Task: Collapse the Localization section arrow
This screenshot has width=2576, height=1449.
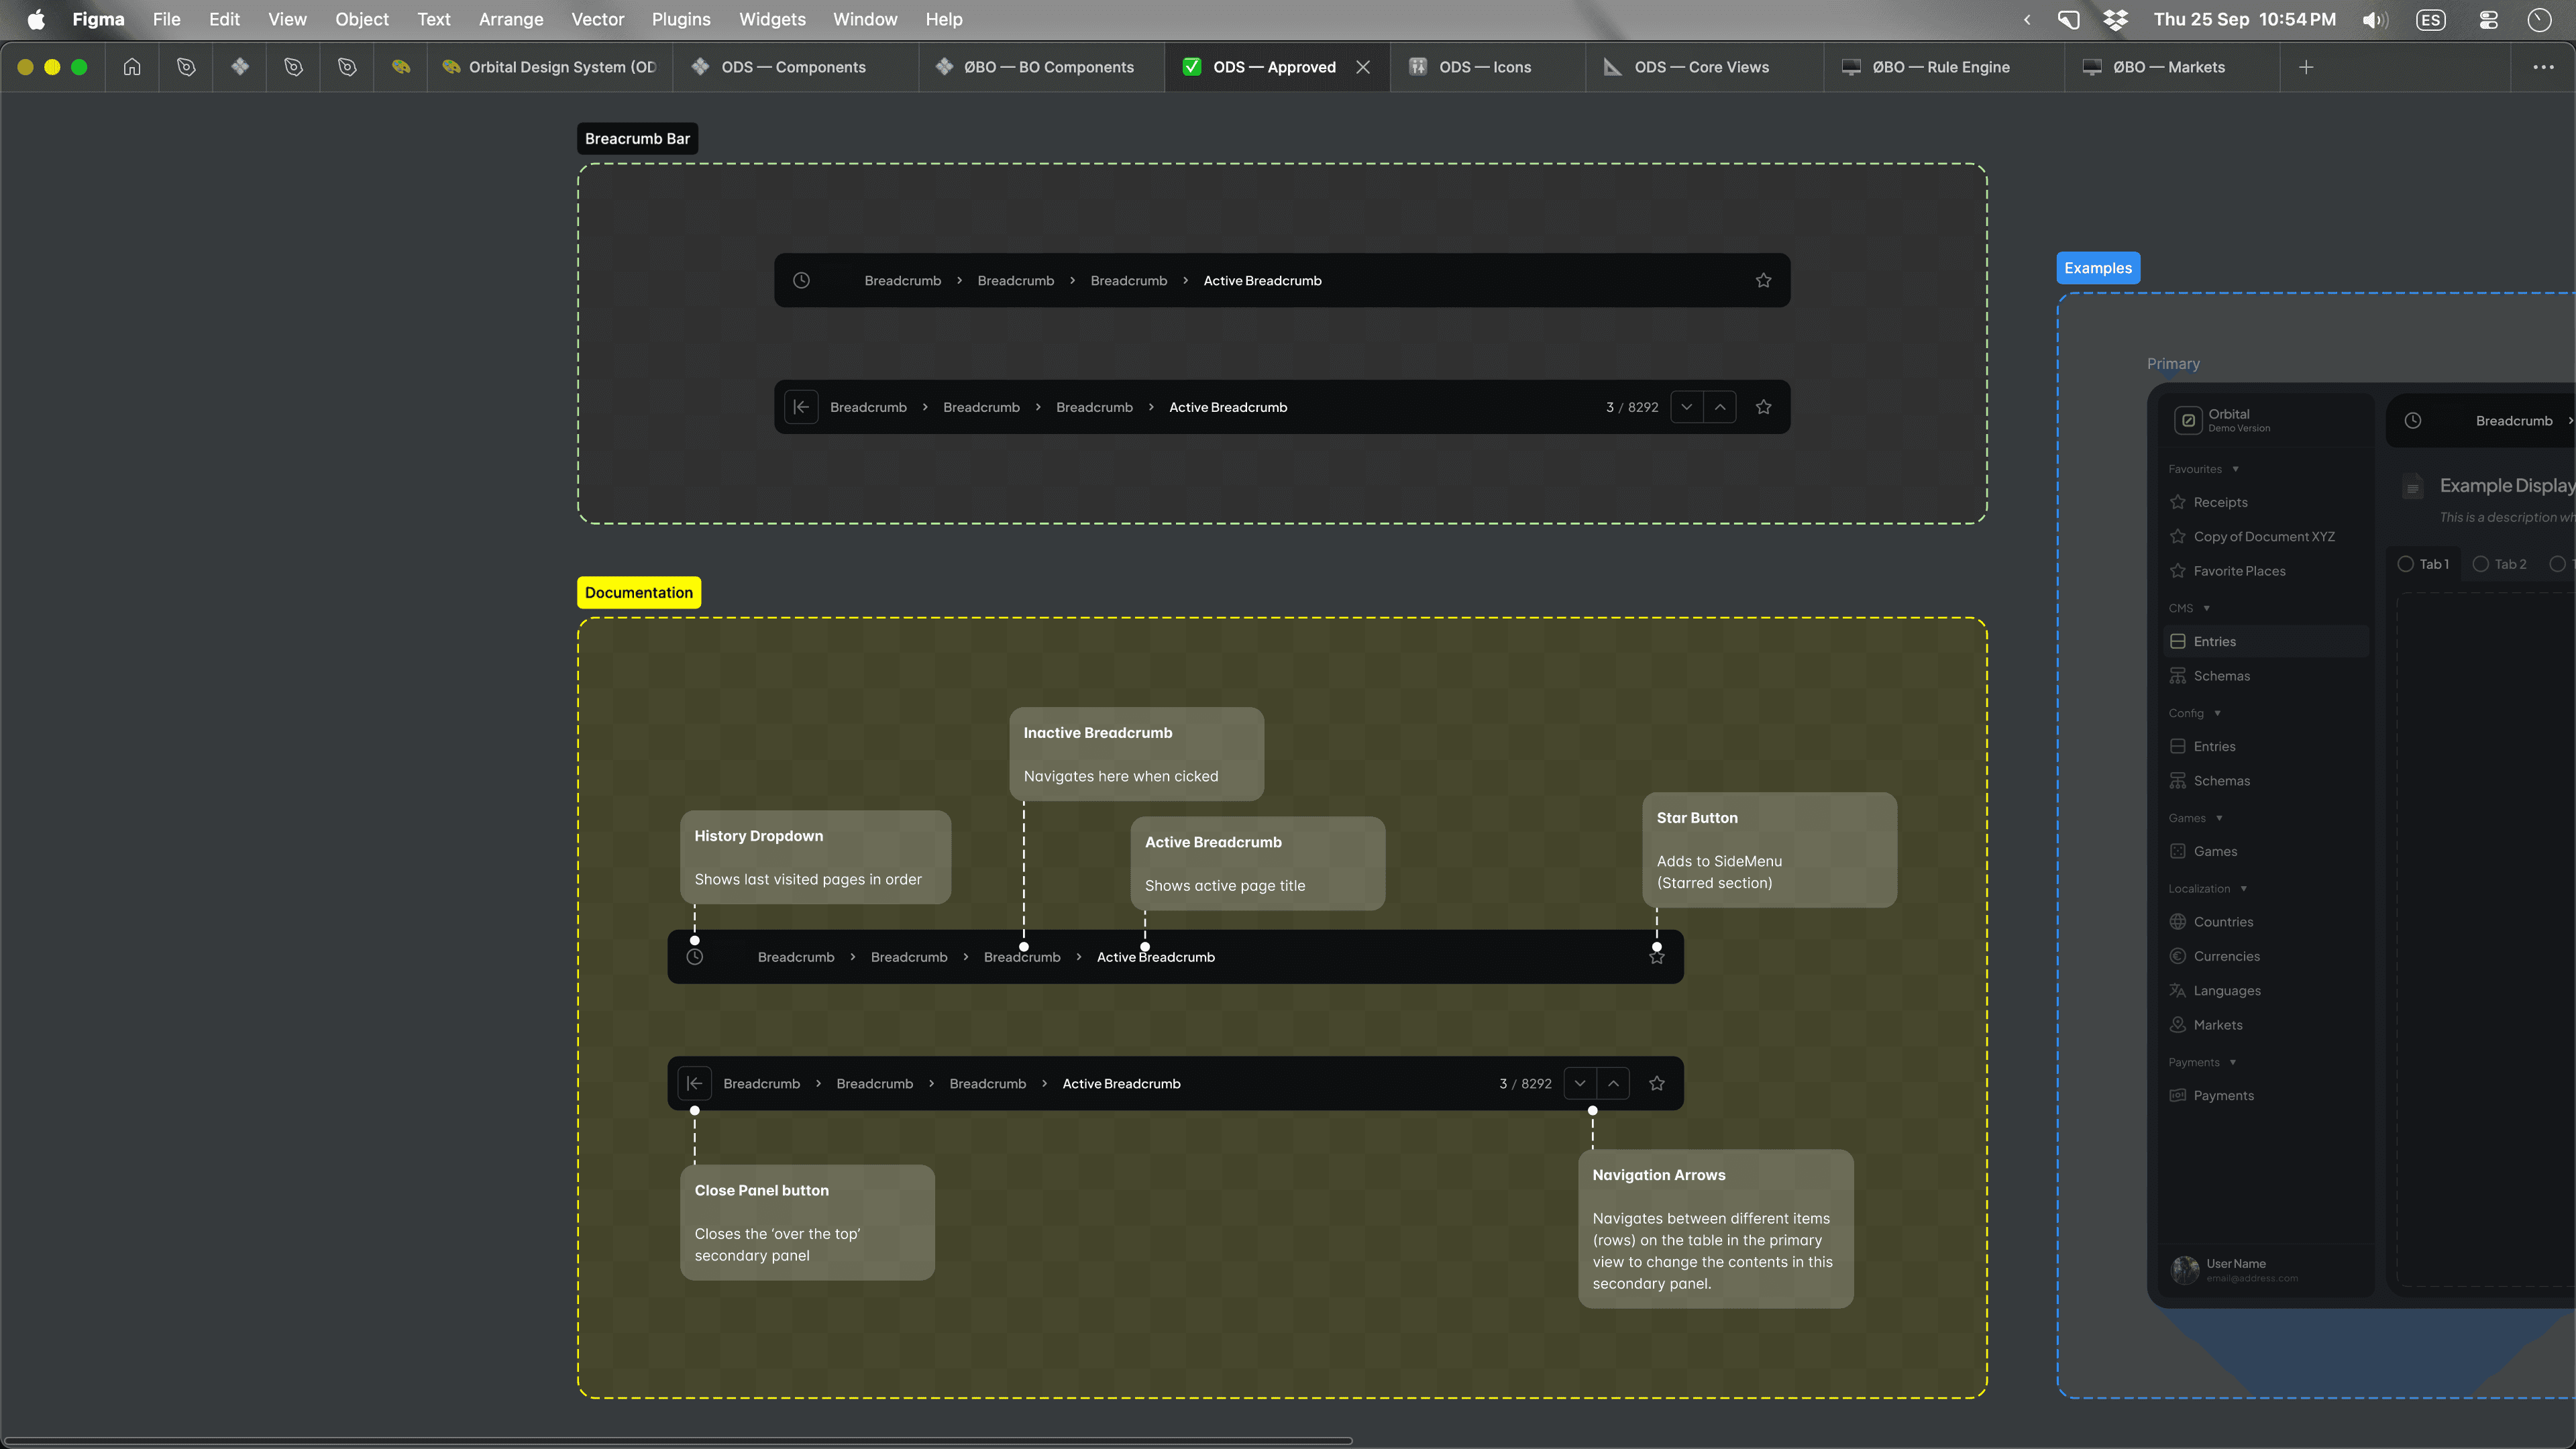Action: [x=2243, y=888]
